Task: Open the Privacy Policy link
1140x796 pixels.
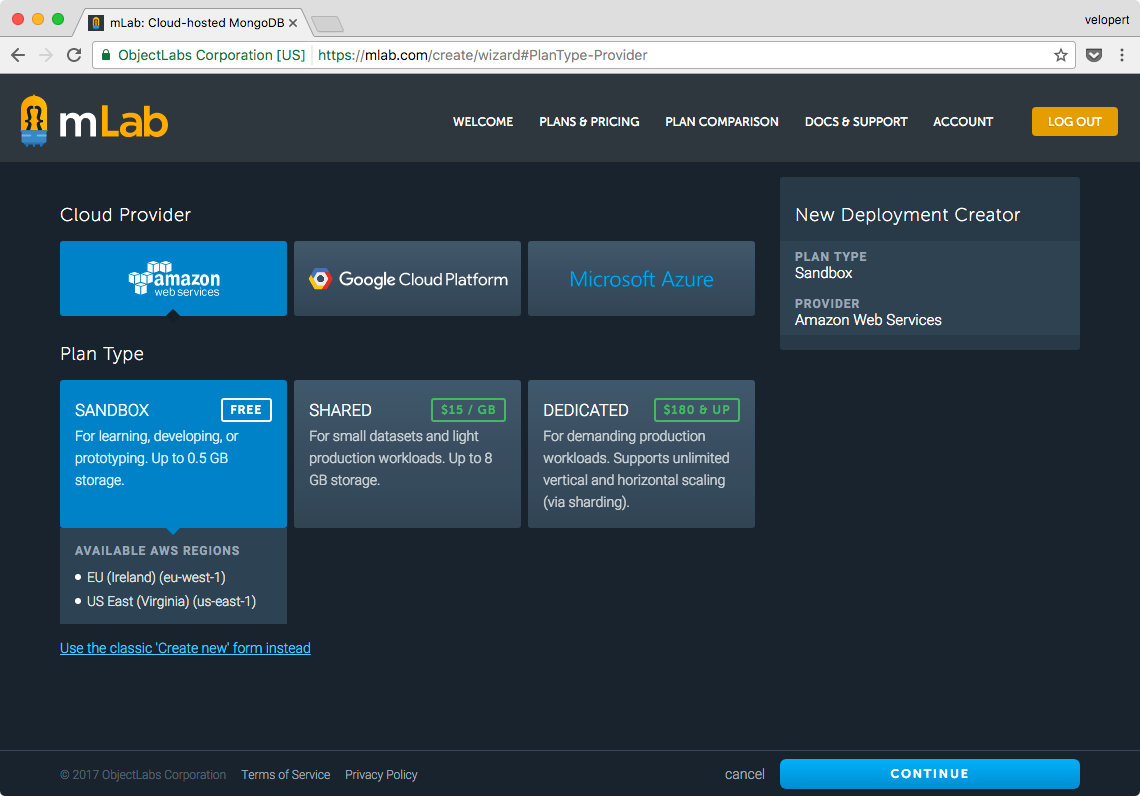Action: 381,774
